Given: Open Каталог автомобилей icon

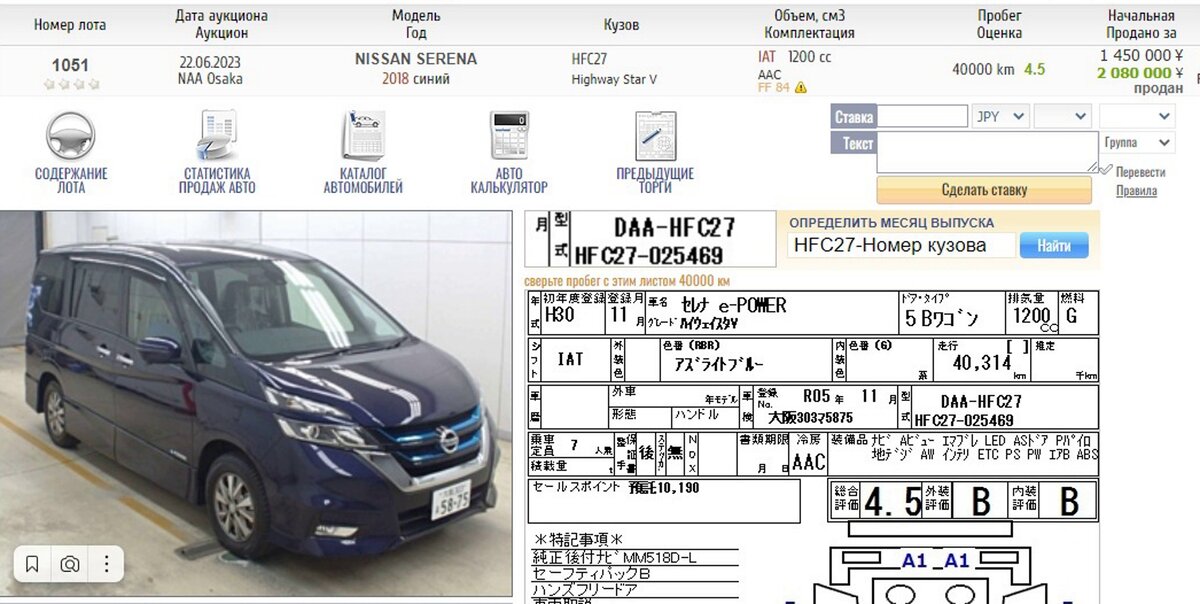Looking at the screenshot, I should [363, 135].
